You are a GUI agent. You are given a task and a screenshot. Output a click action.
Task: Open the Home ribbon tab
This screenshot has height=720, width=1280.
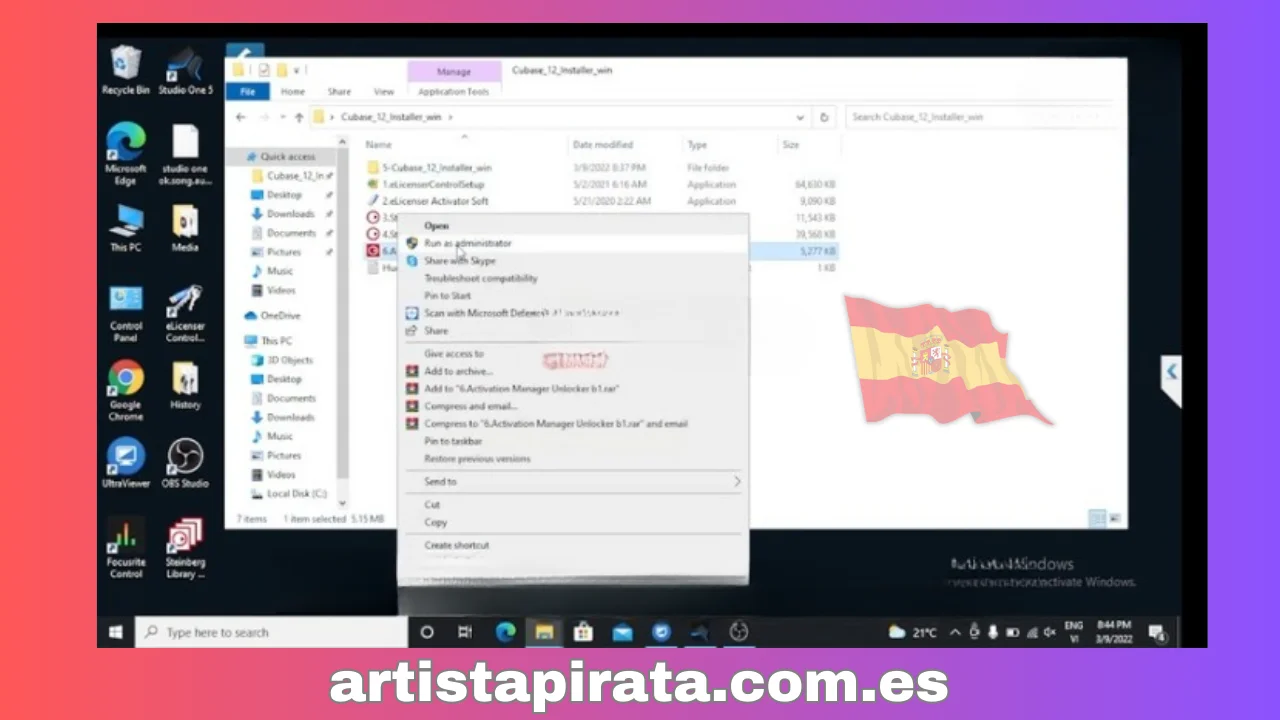point(293,92)
